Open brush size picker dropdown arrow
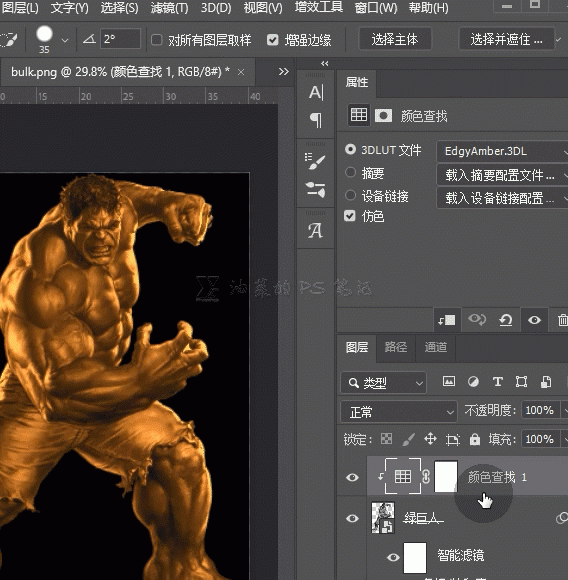 pos(65,40)
